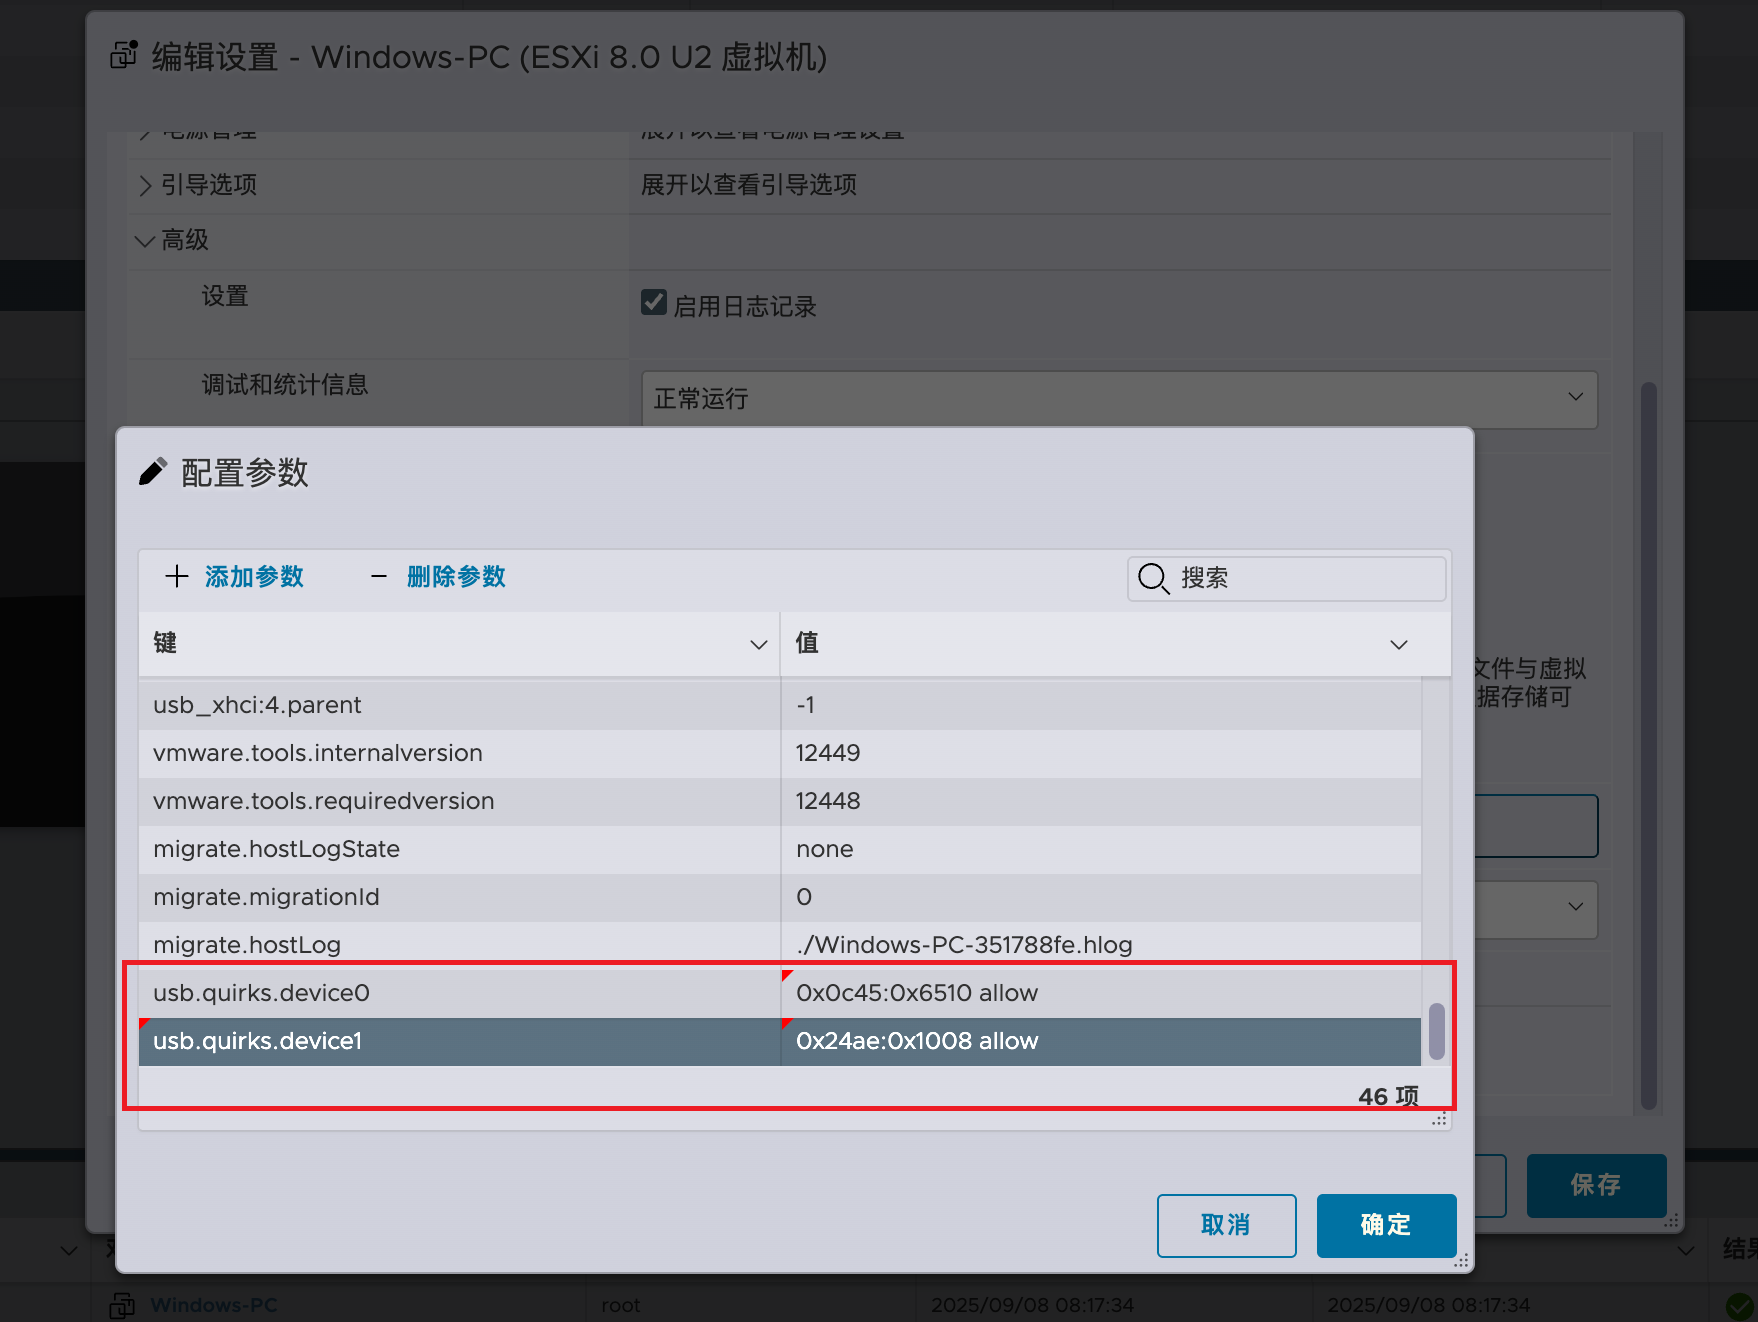This screenshot has height=1322, width=1758.
Task: Select the usb.quirks.device0 row
Action: point(459,993)
